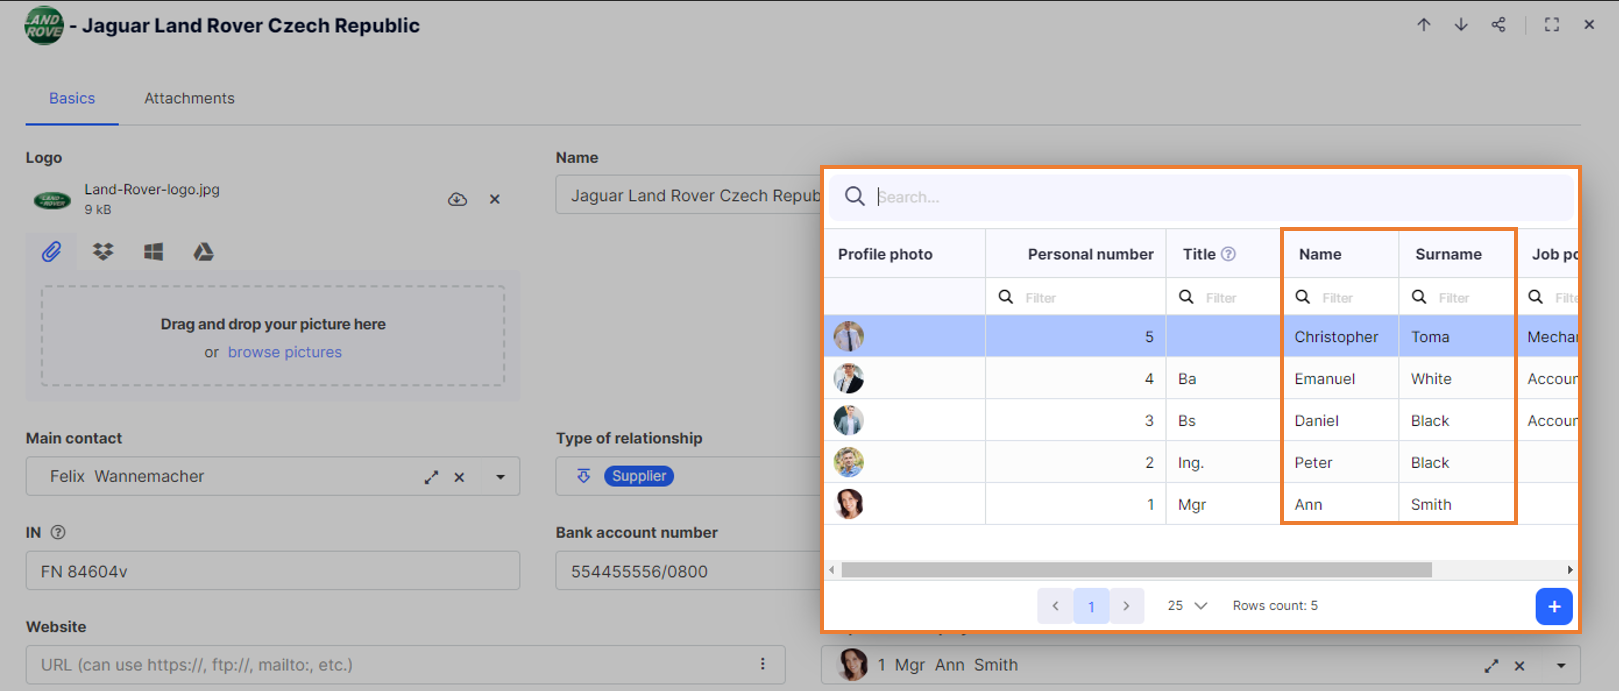Edit the IN field FN 84604v
The image size is (1619, 691).
pos(273,571)
